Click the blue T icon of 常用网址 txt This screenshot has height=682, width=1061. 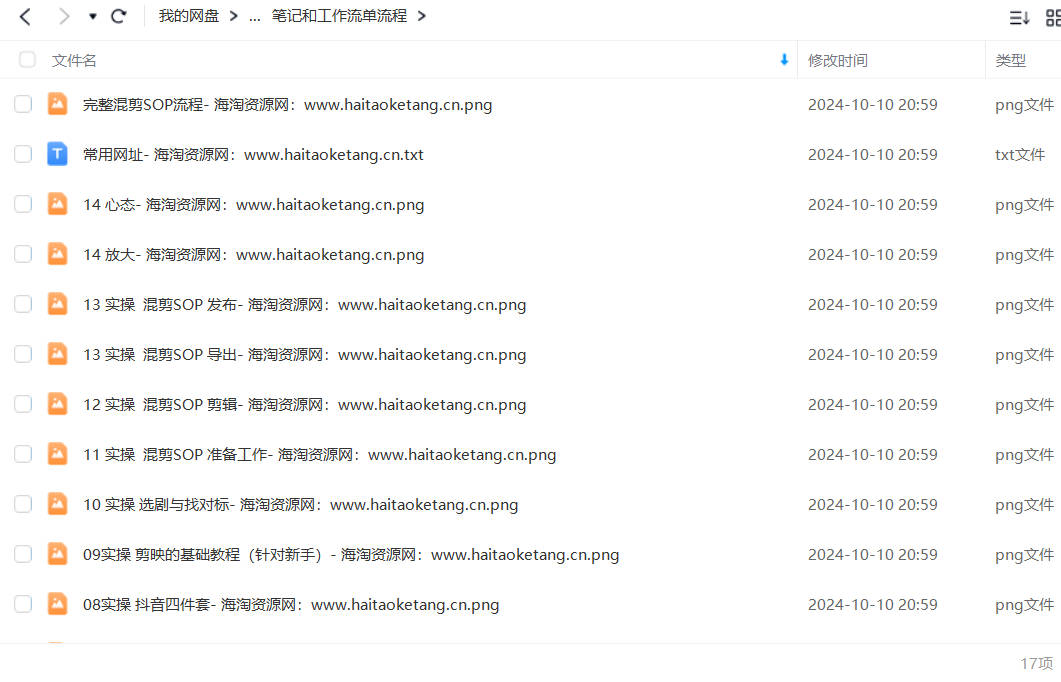[x=58, y=154]
